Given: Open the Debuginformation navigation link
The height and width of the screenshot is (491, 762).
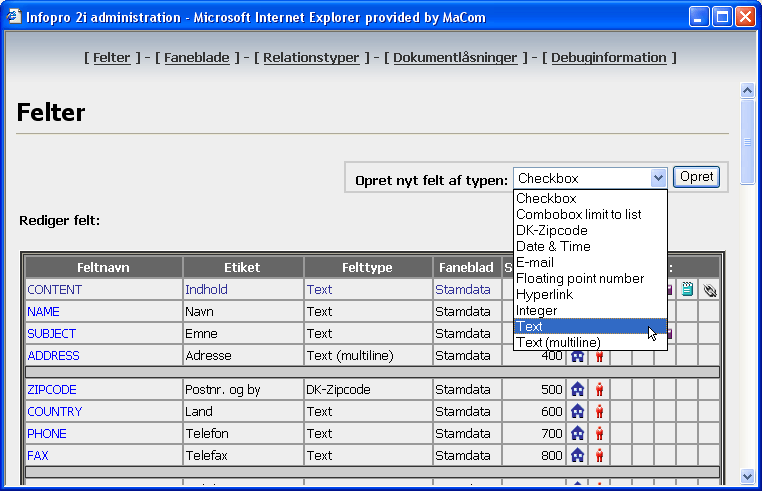Looking at the screenshot, I should click(608, 57).
